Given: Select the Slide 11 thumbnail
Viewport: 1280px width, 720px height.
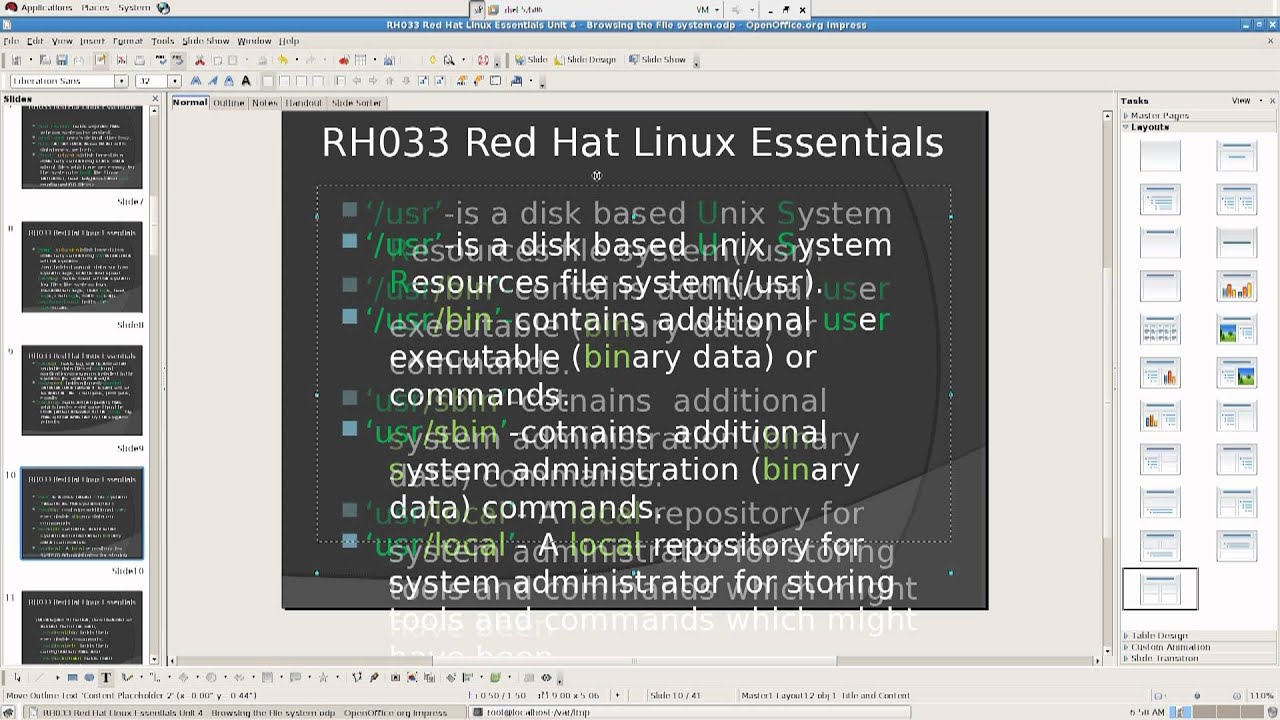Looking at the screenshot, I should 82,627.
